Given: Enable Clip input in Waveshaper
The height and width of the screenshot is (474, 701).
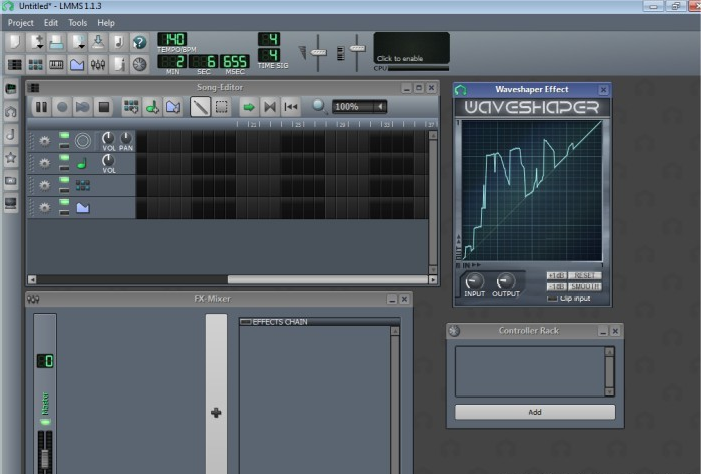Looking at the screenshot, I should (553, 298).
